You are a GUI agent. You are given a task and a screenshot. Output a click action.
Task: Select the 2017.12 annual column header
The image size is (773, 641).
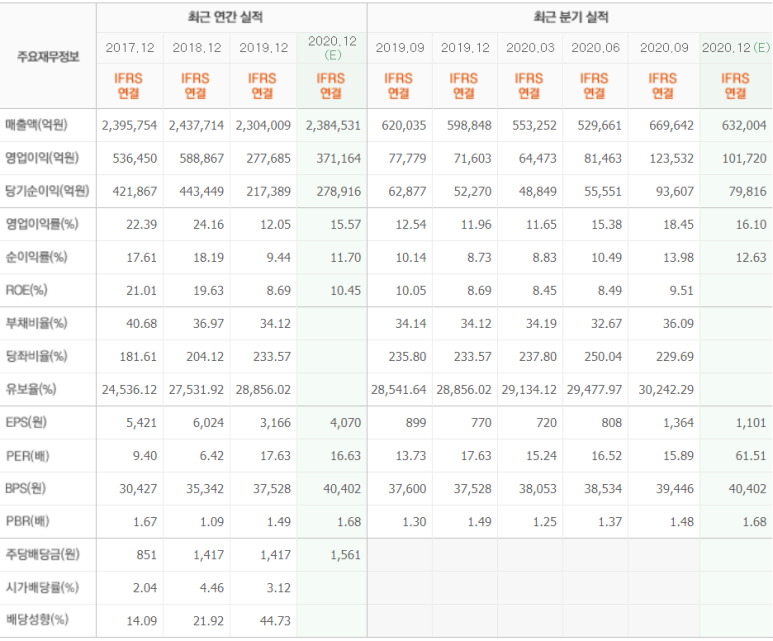(x=130, y=48)
